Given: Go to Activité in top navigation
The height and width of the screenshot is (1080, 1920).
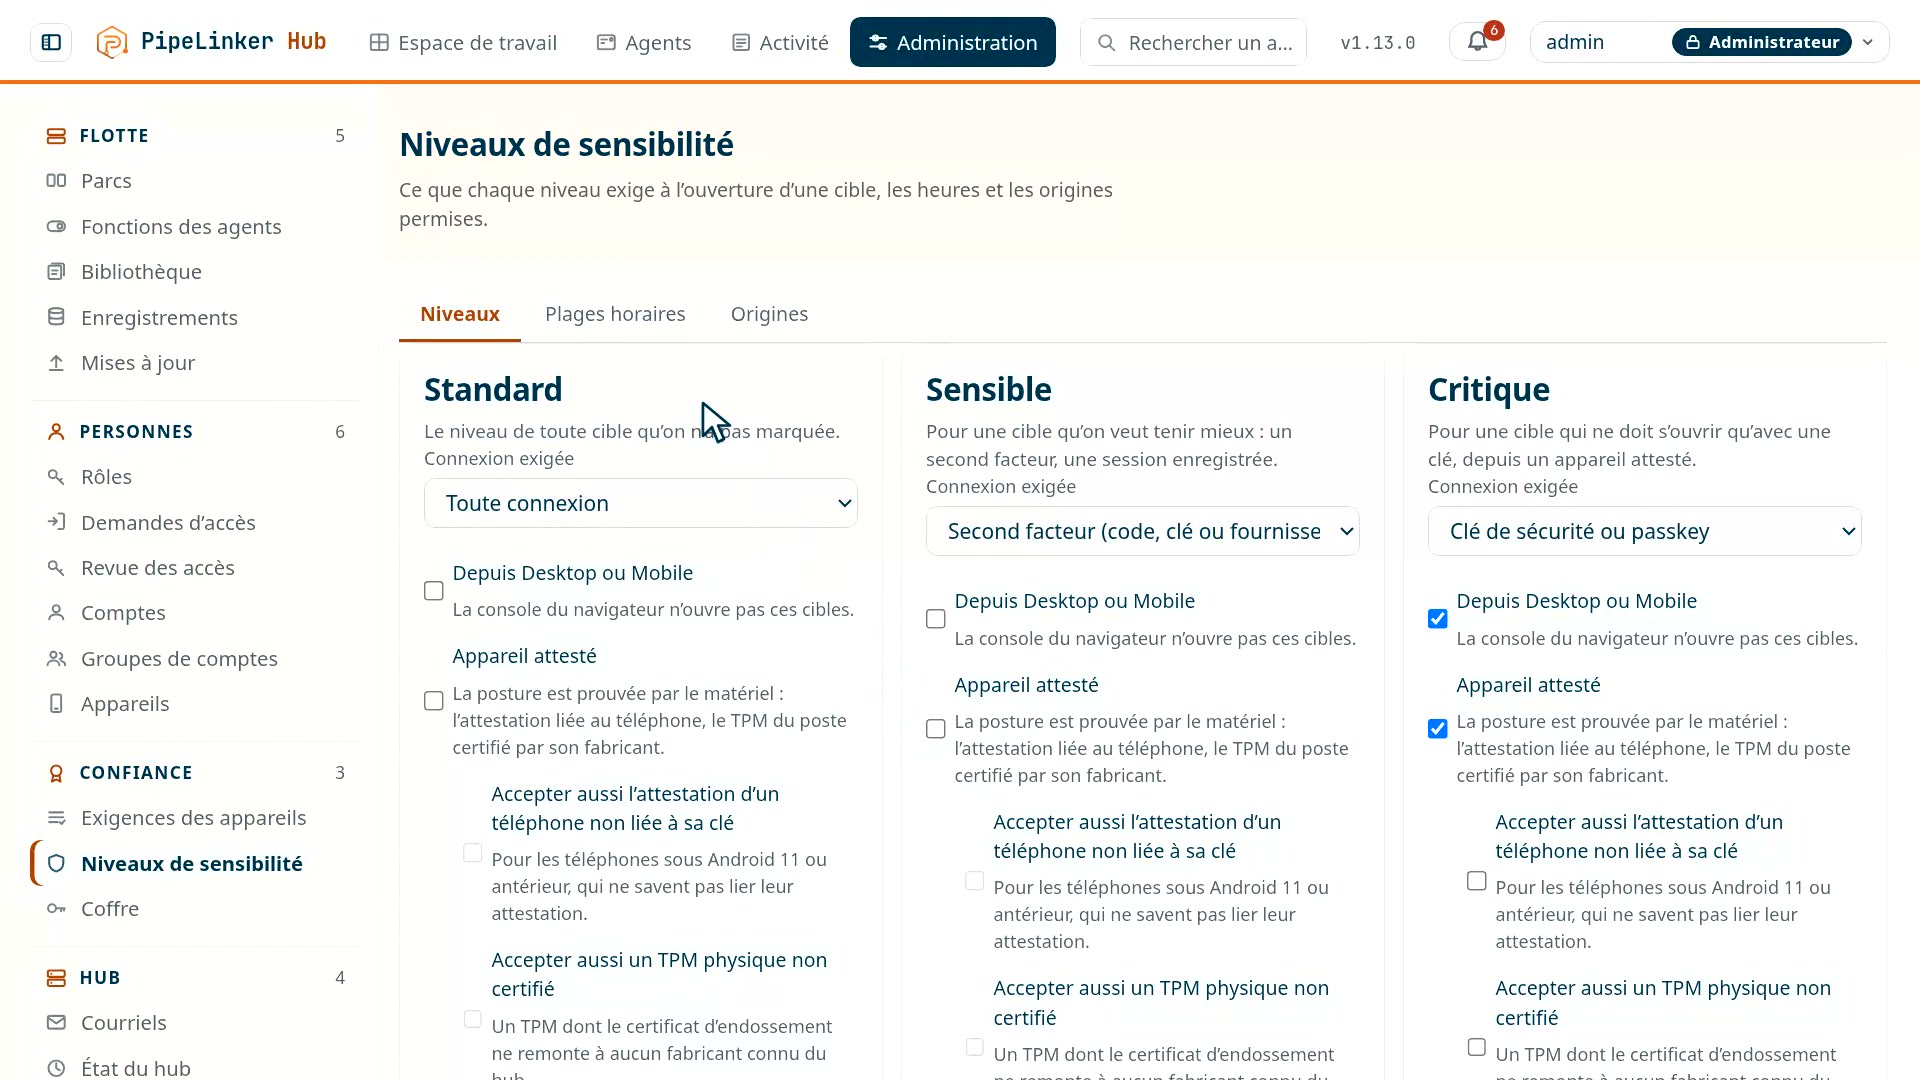Looking at the screenshot, I should click(780, 42).
